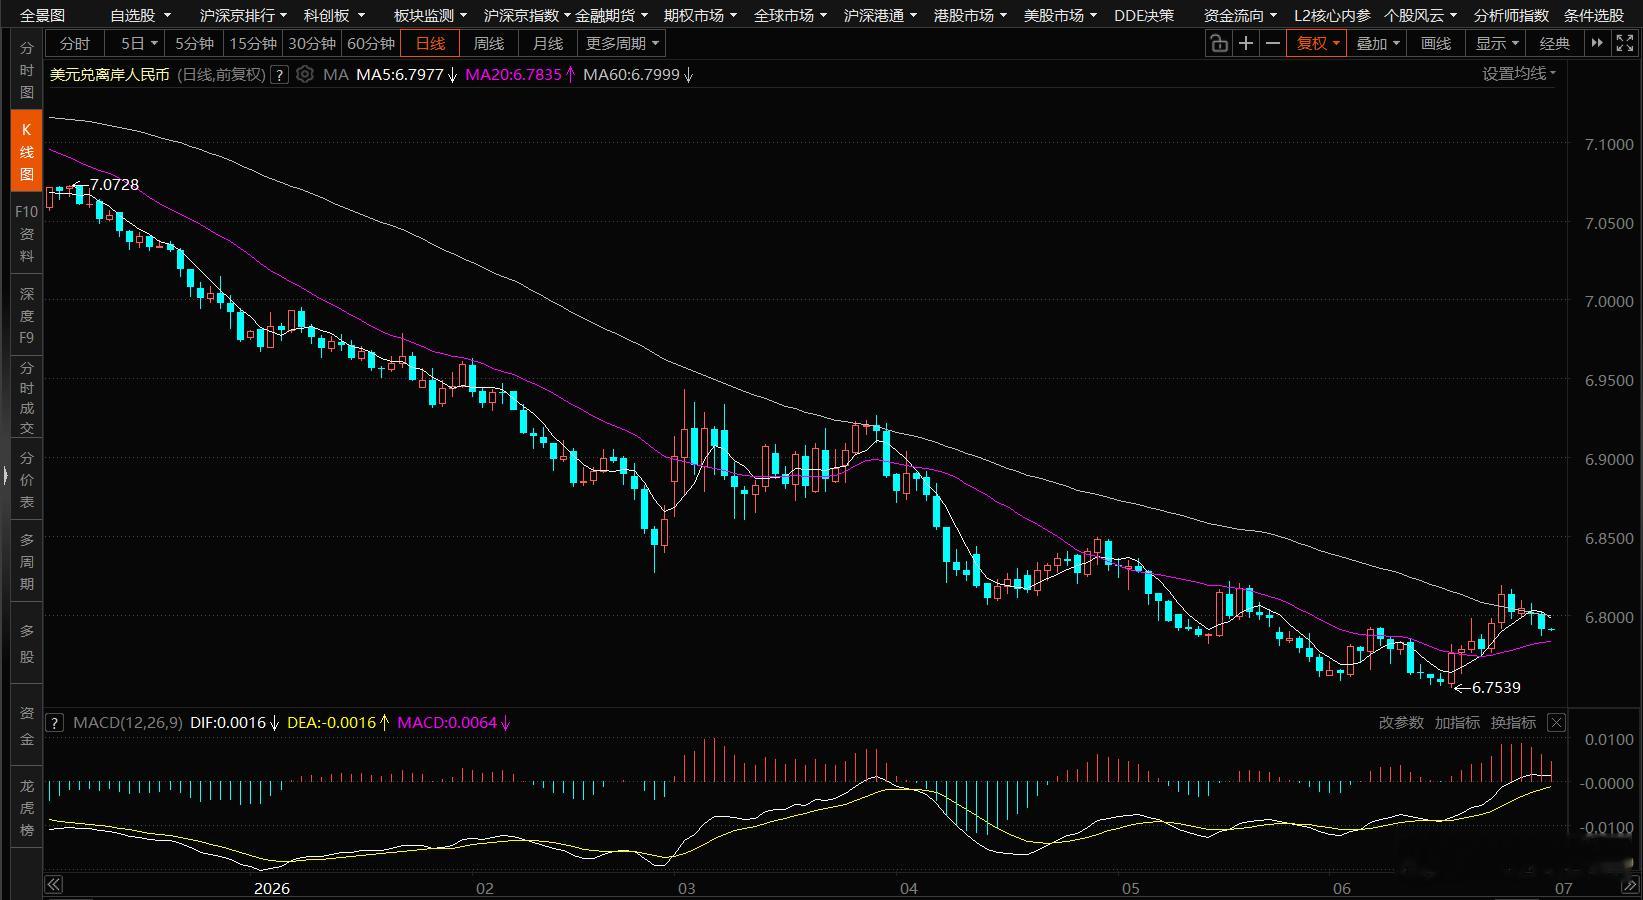Zoom in with the plus icon

tap(1246, 43)
